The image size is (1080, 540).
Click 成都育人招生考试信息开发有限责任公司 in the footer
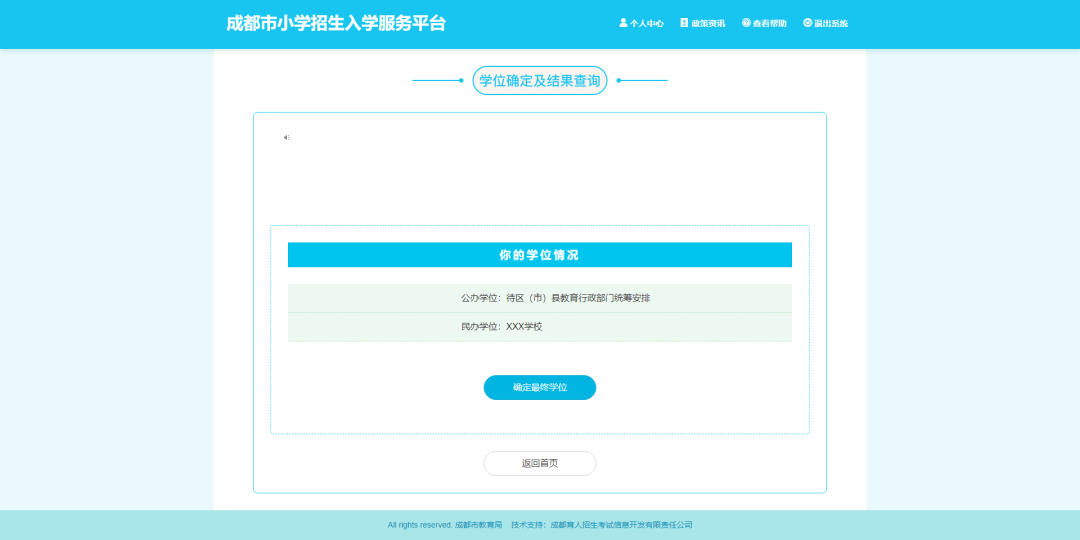pyautogui.click(x=621, y=525)
